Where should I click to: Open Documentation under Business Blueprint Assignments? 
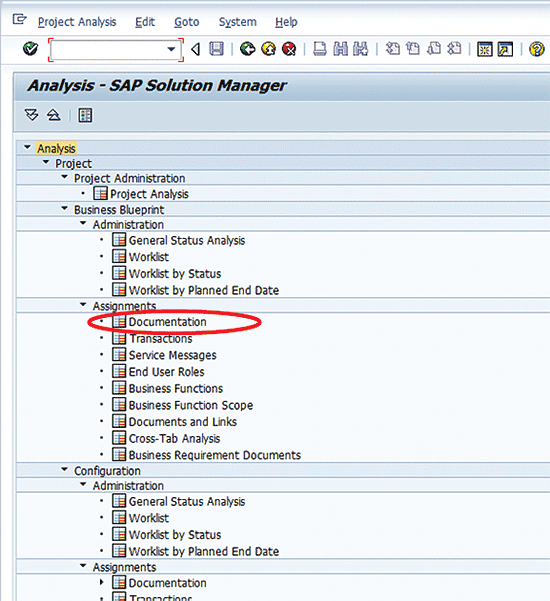click(x=167, y=322)
